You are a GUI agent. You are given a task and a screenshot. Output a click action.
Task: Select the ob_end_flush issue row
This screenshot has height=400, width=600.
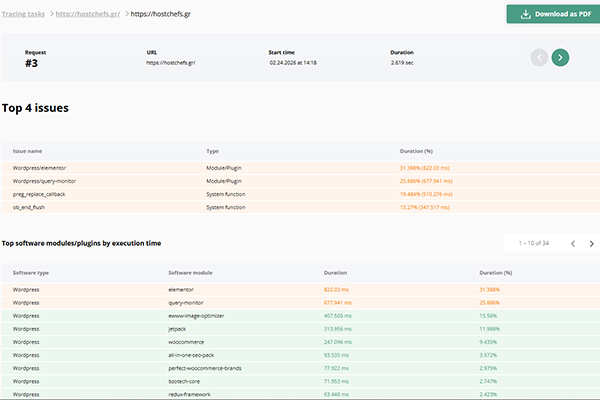tap(30, 207)
